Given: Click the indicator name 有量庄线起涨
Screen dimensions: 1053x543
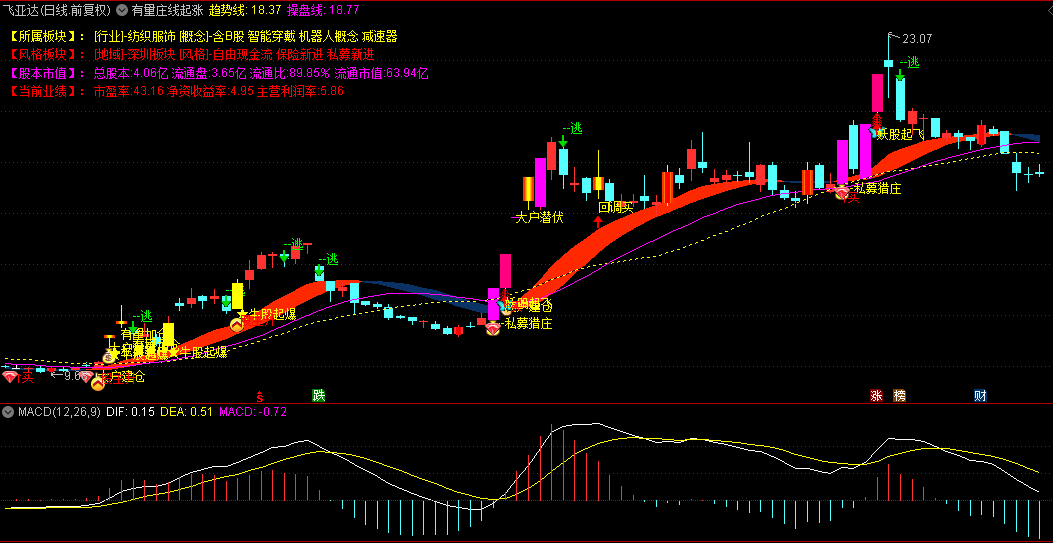Looking at the screenshot, I should pos(167,10).
